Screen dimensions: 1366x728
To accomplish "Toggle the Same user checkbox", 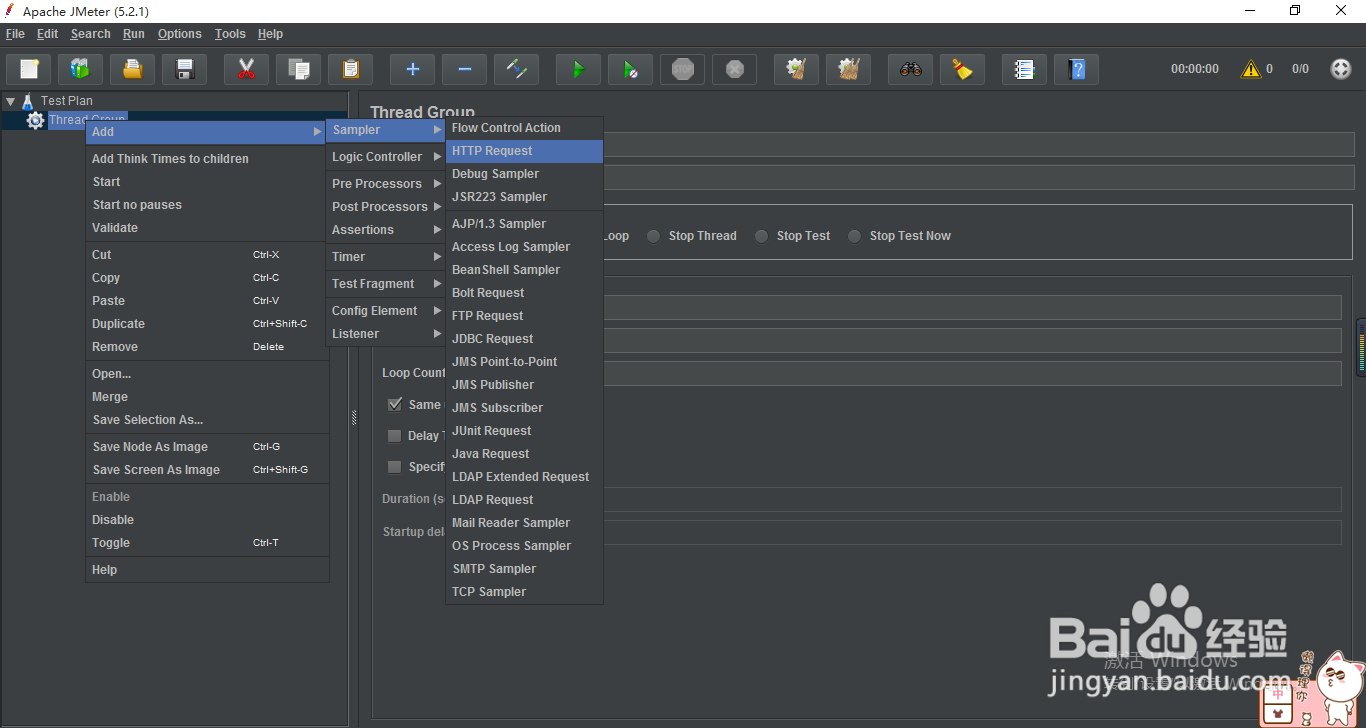I will (395, 405).
